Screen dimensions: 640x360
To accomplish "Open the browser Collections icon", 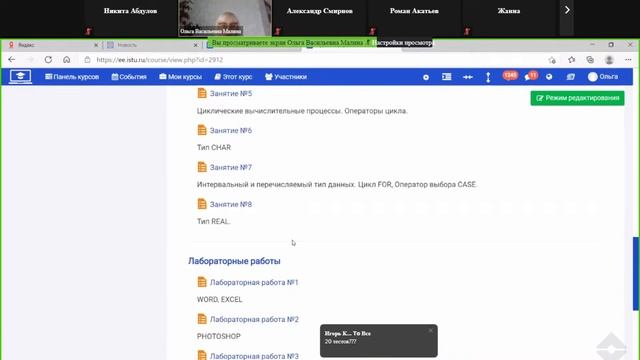I will tap(590, 60).
